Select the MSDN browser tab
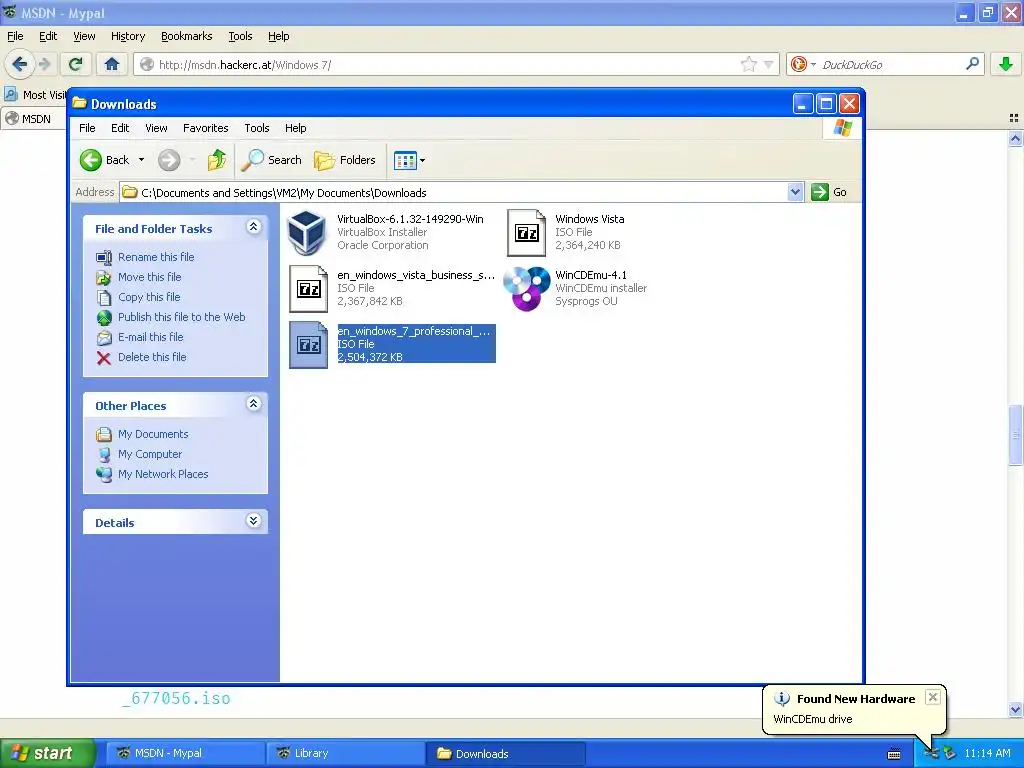 pyautogui.click(x=33, y=119)
